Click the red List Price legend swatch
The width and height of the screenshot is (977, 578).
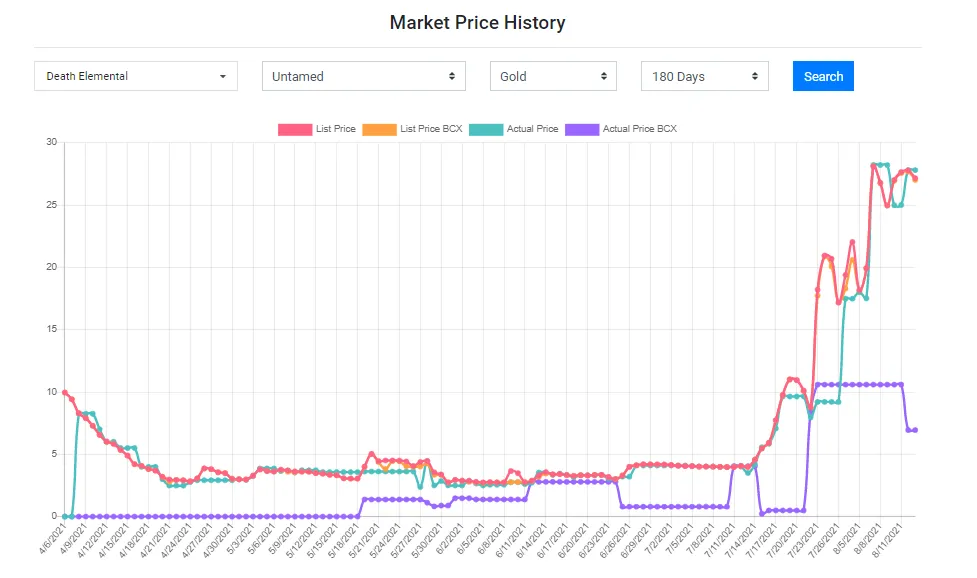pos(295,129)
